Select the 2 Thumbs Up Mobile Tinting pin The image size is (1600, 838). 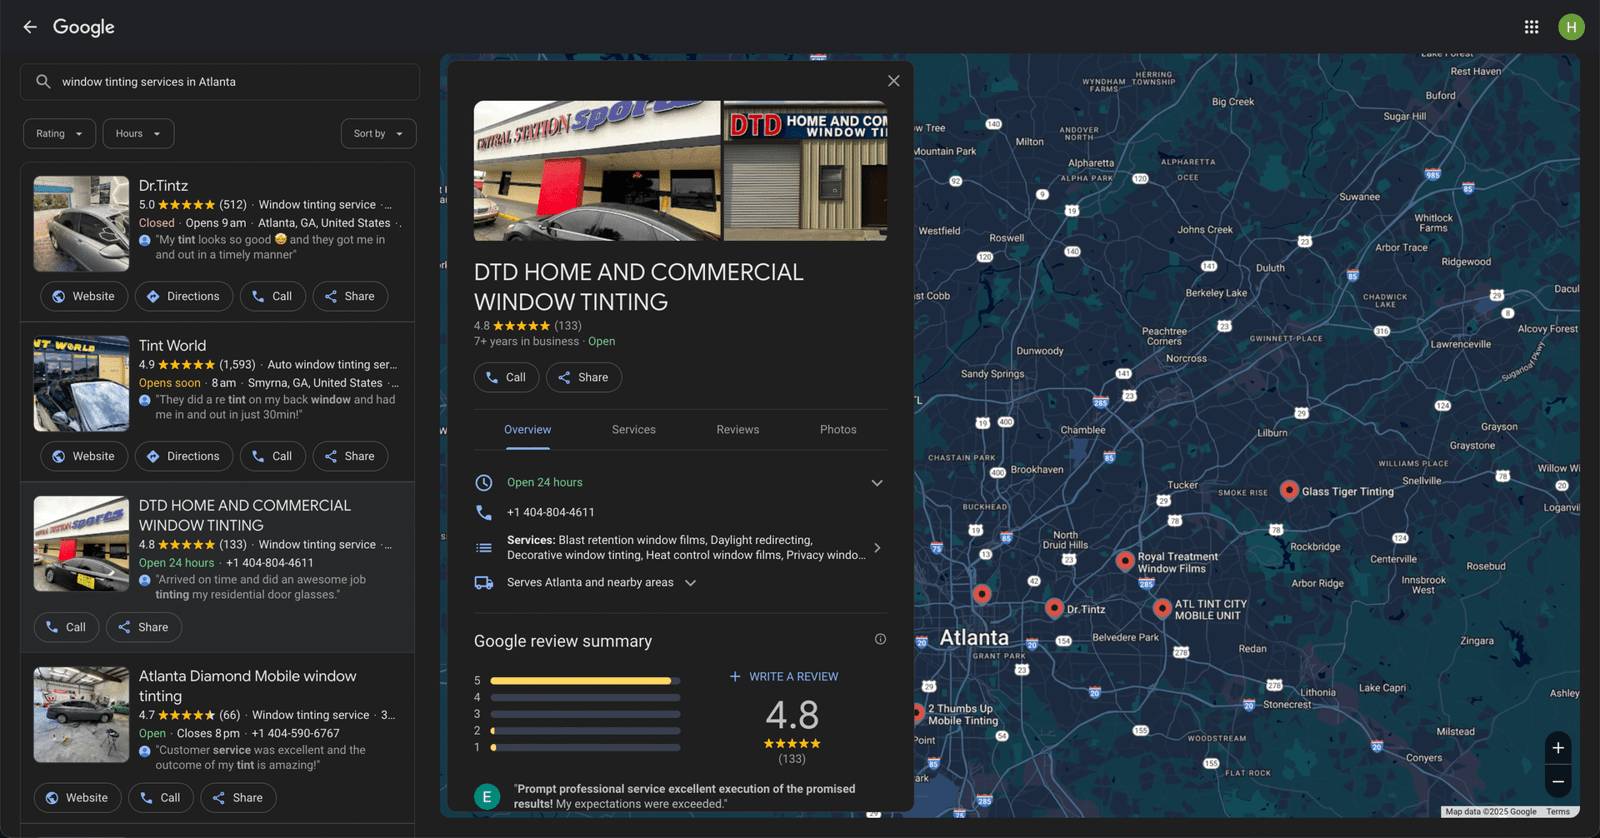pos(918,713)
